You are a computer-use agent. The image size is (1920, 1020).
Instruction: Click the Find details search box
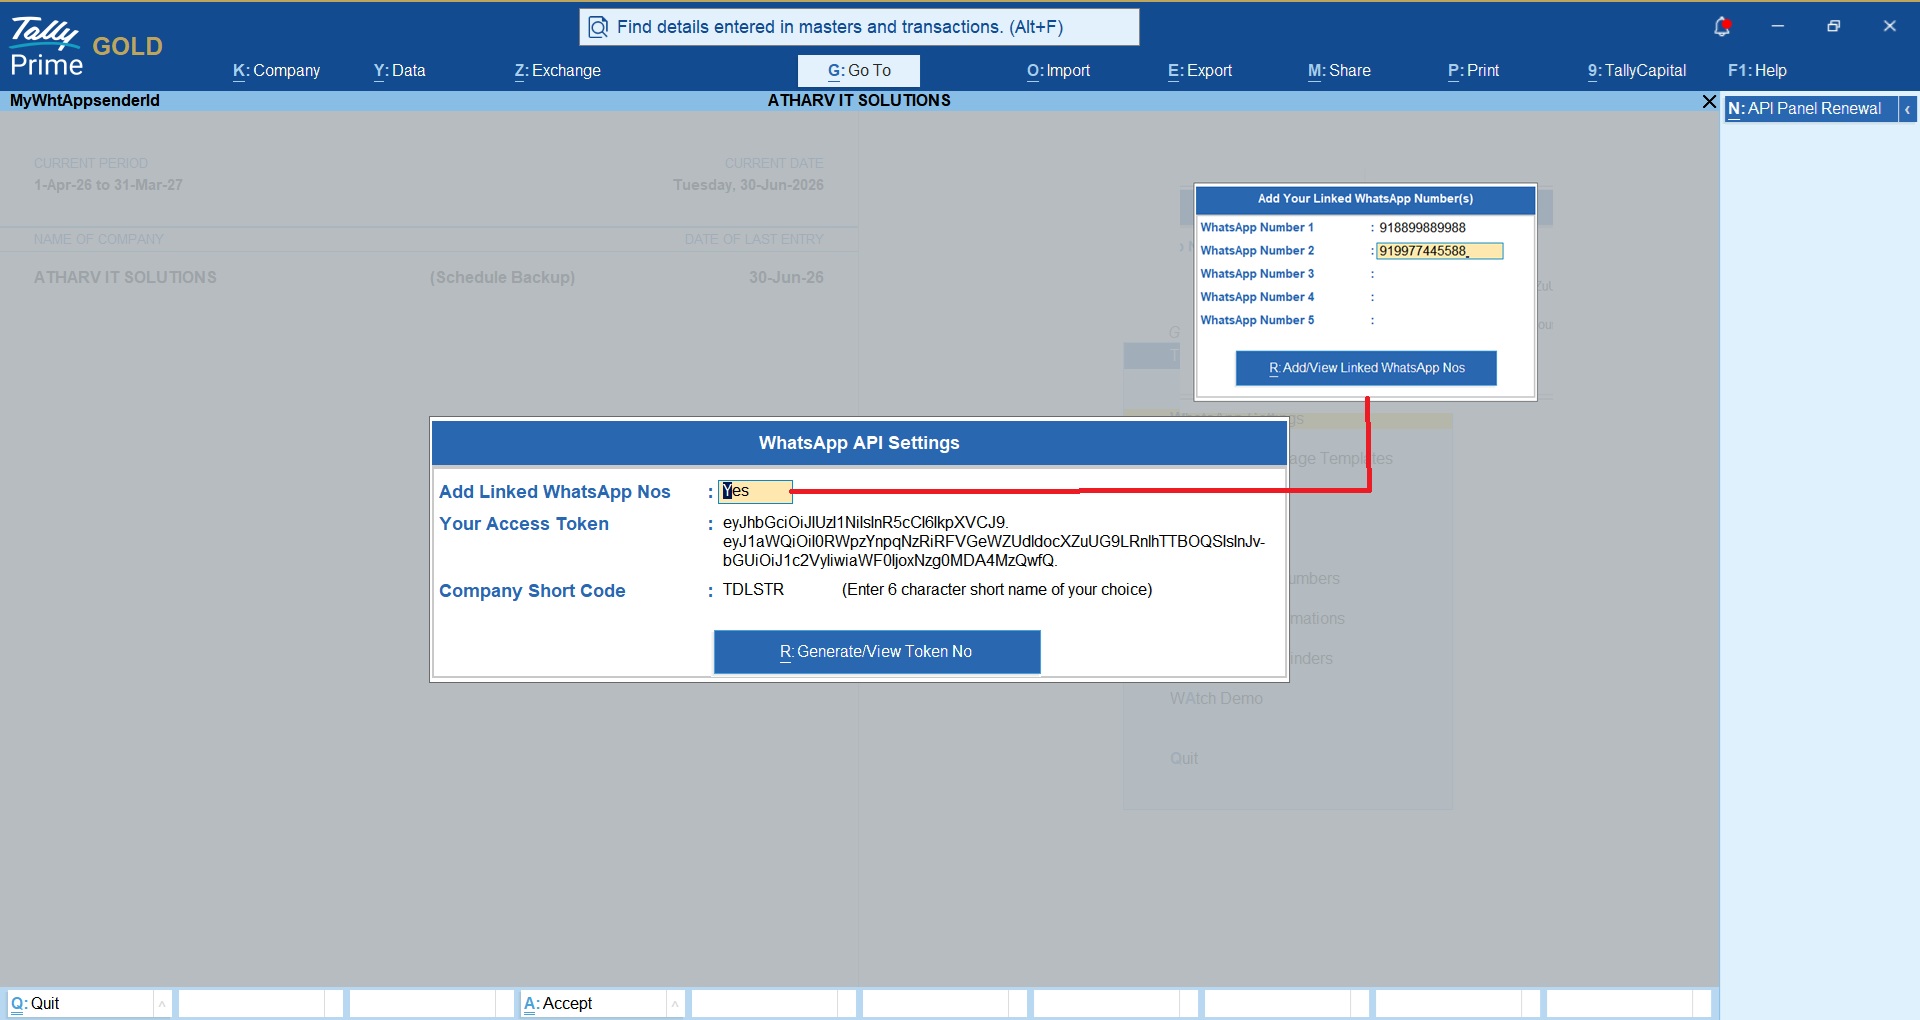(x=859, y=27)
